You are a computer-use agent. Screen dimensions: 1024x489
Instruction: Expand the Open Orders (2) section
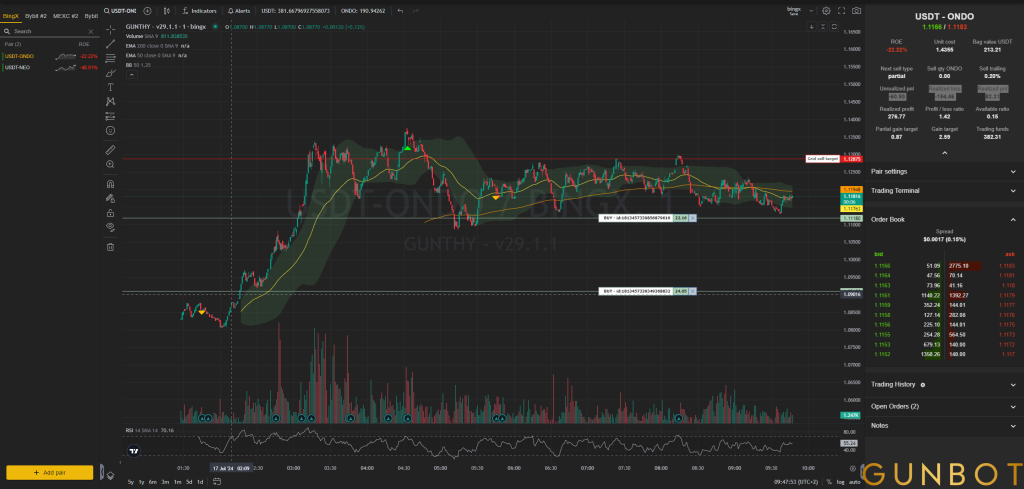tap(944, 406)
